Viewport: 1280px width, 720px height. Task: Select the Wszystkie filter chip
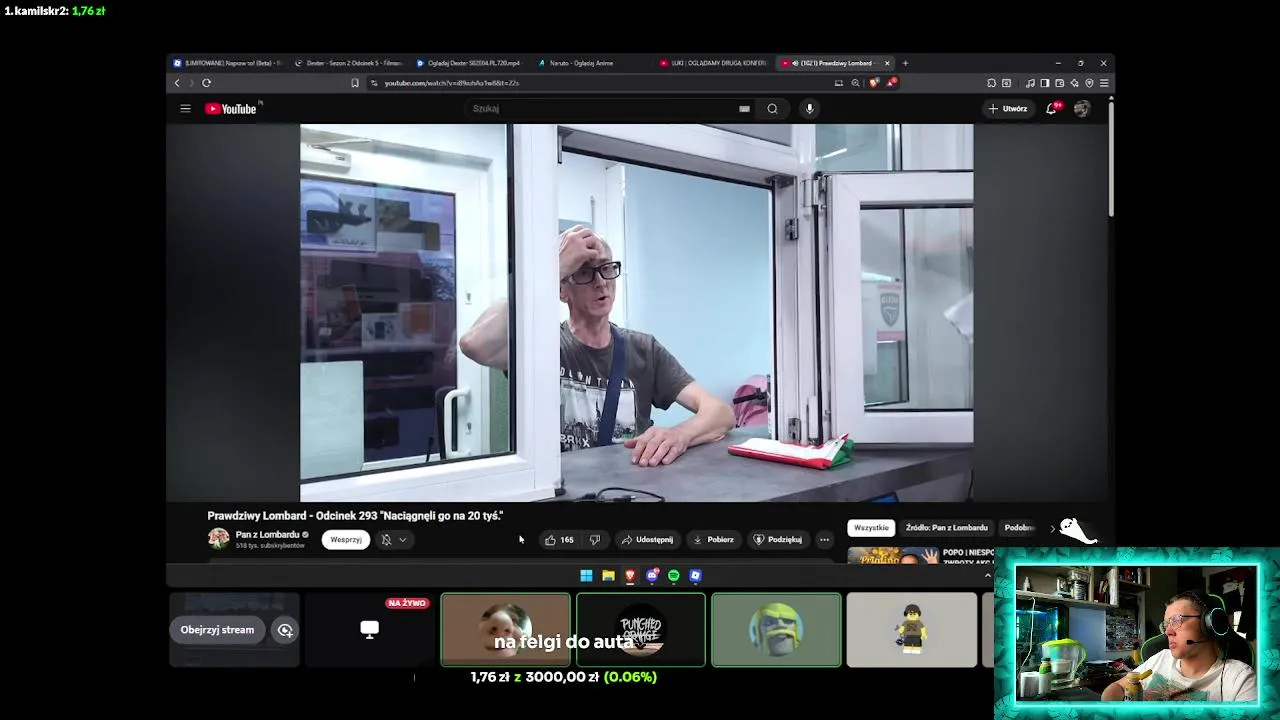pyautogui.click(x=871, y=528)
